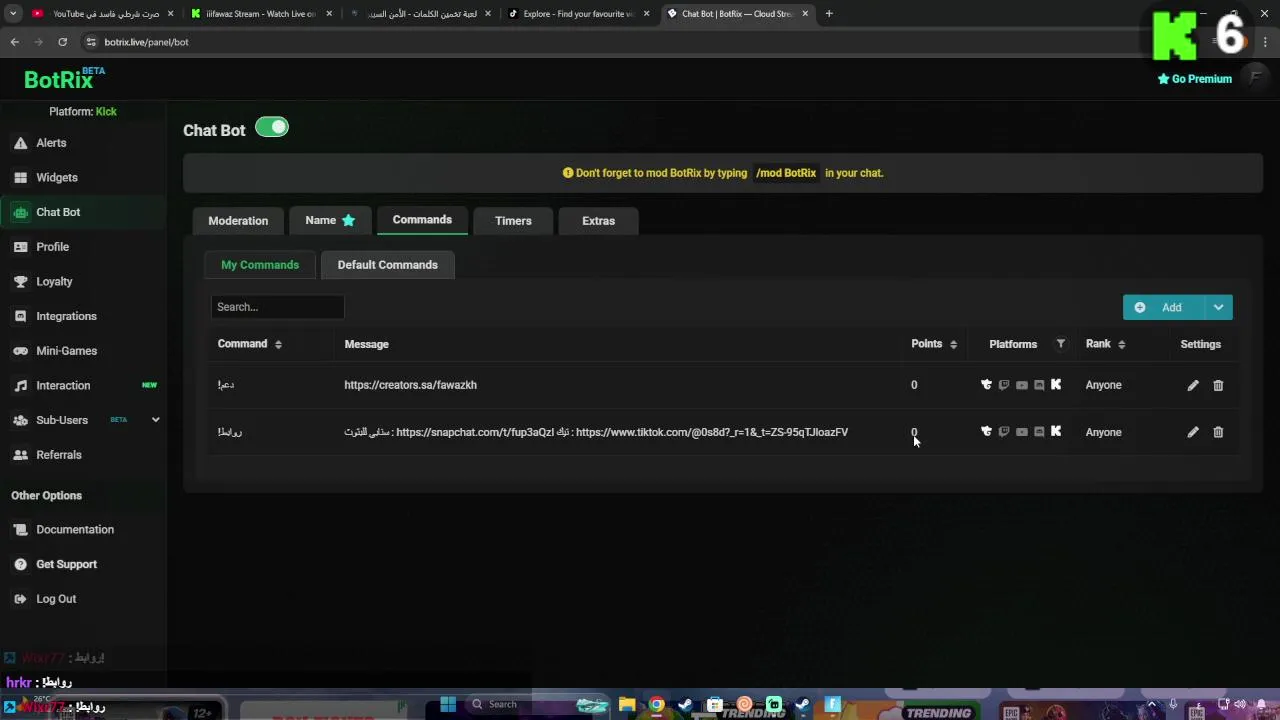
Task: Click the commands Search field
Action: point(277,307)
